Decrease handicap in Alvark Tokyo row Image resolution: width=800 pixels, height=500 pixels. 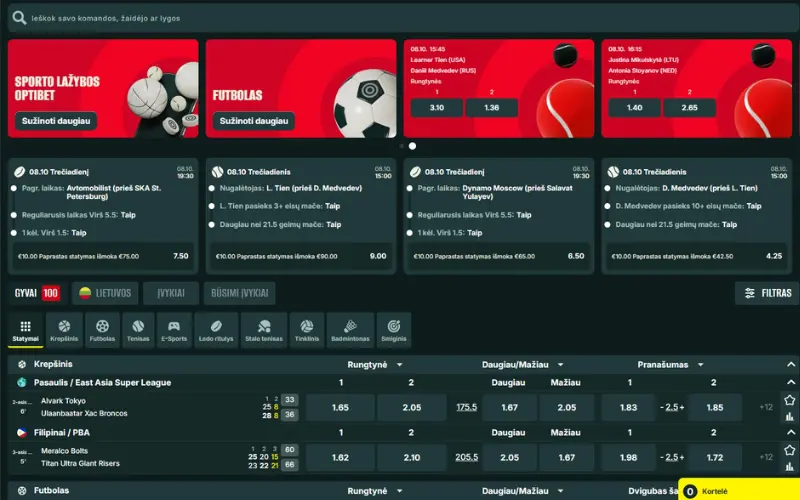click(x=662, y=407)
